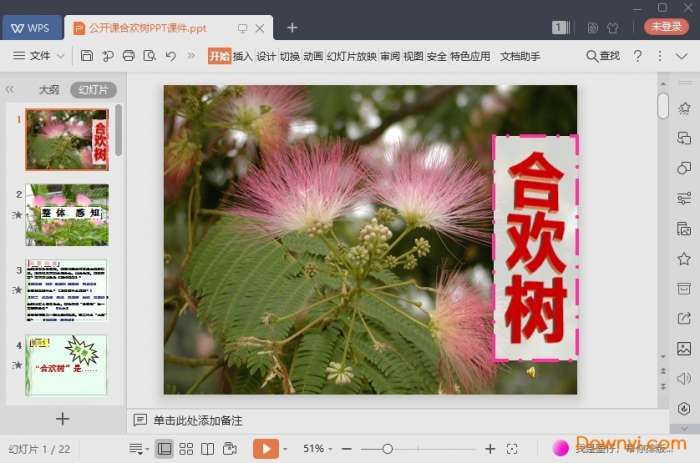This screenshot has height=463, width=700.
Task: Open the three-dot more options menu
Action: pos(660,56)
